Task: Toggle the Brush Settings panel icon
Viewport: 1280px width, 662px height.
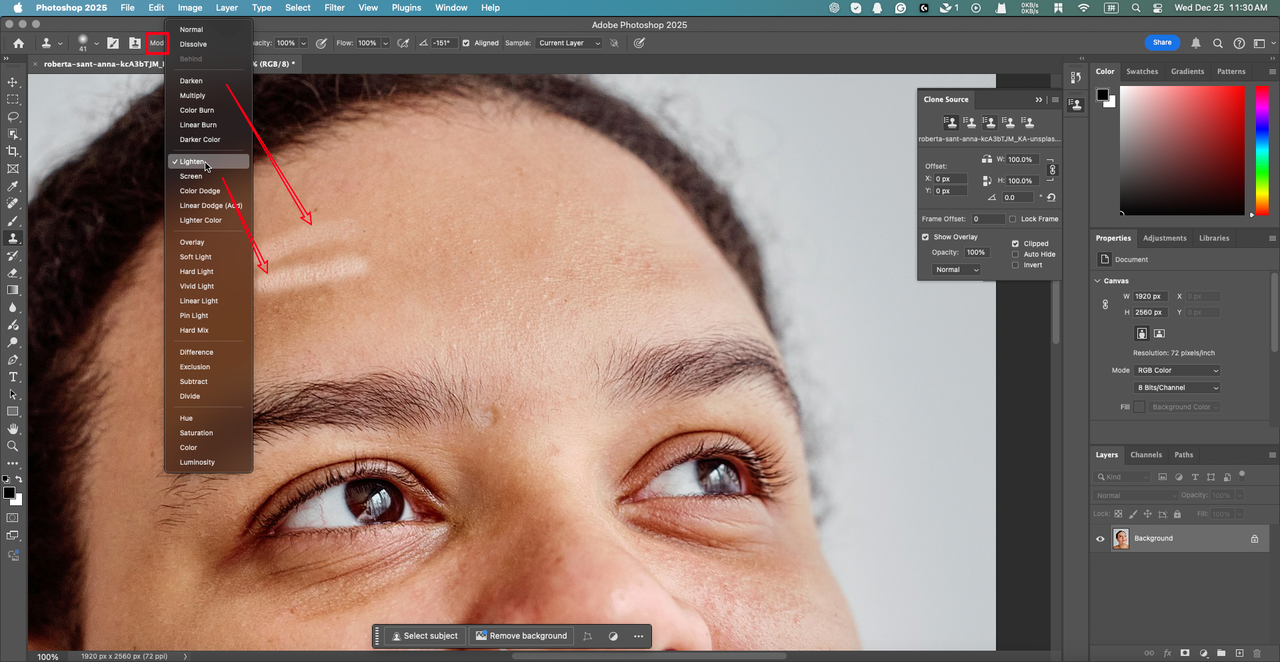Action: pyautogui.click(x=113, y=43)
